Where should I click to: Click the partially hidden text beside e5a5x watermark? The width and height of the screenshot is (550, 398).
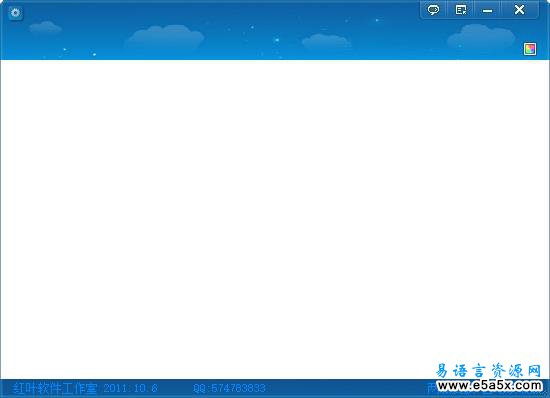point(432,388)
